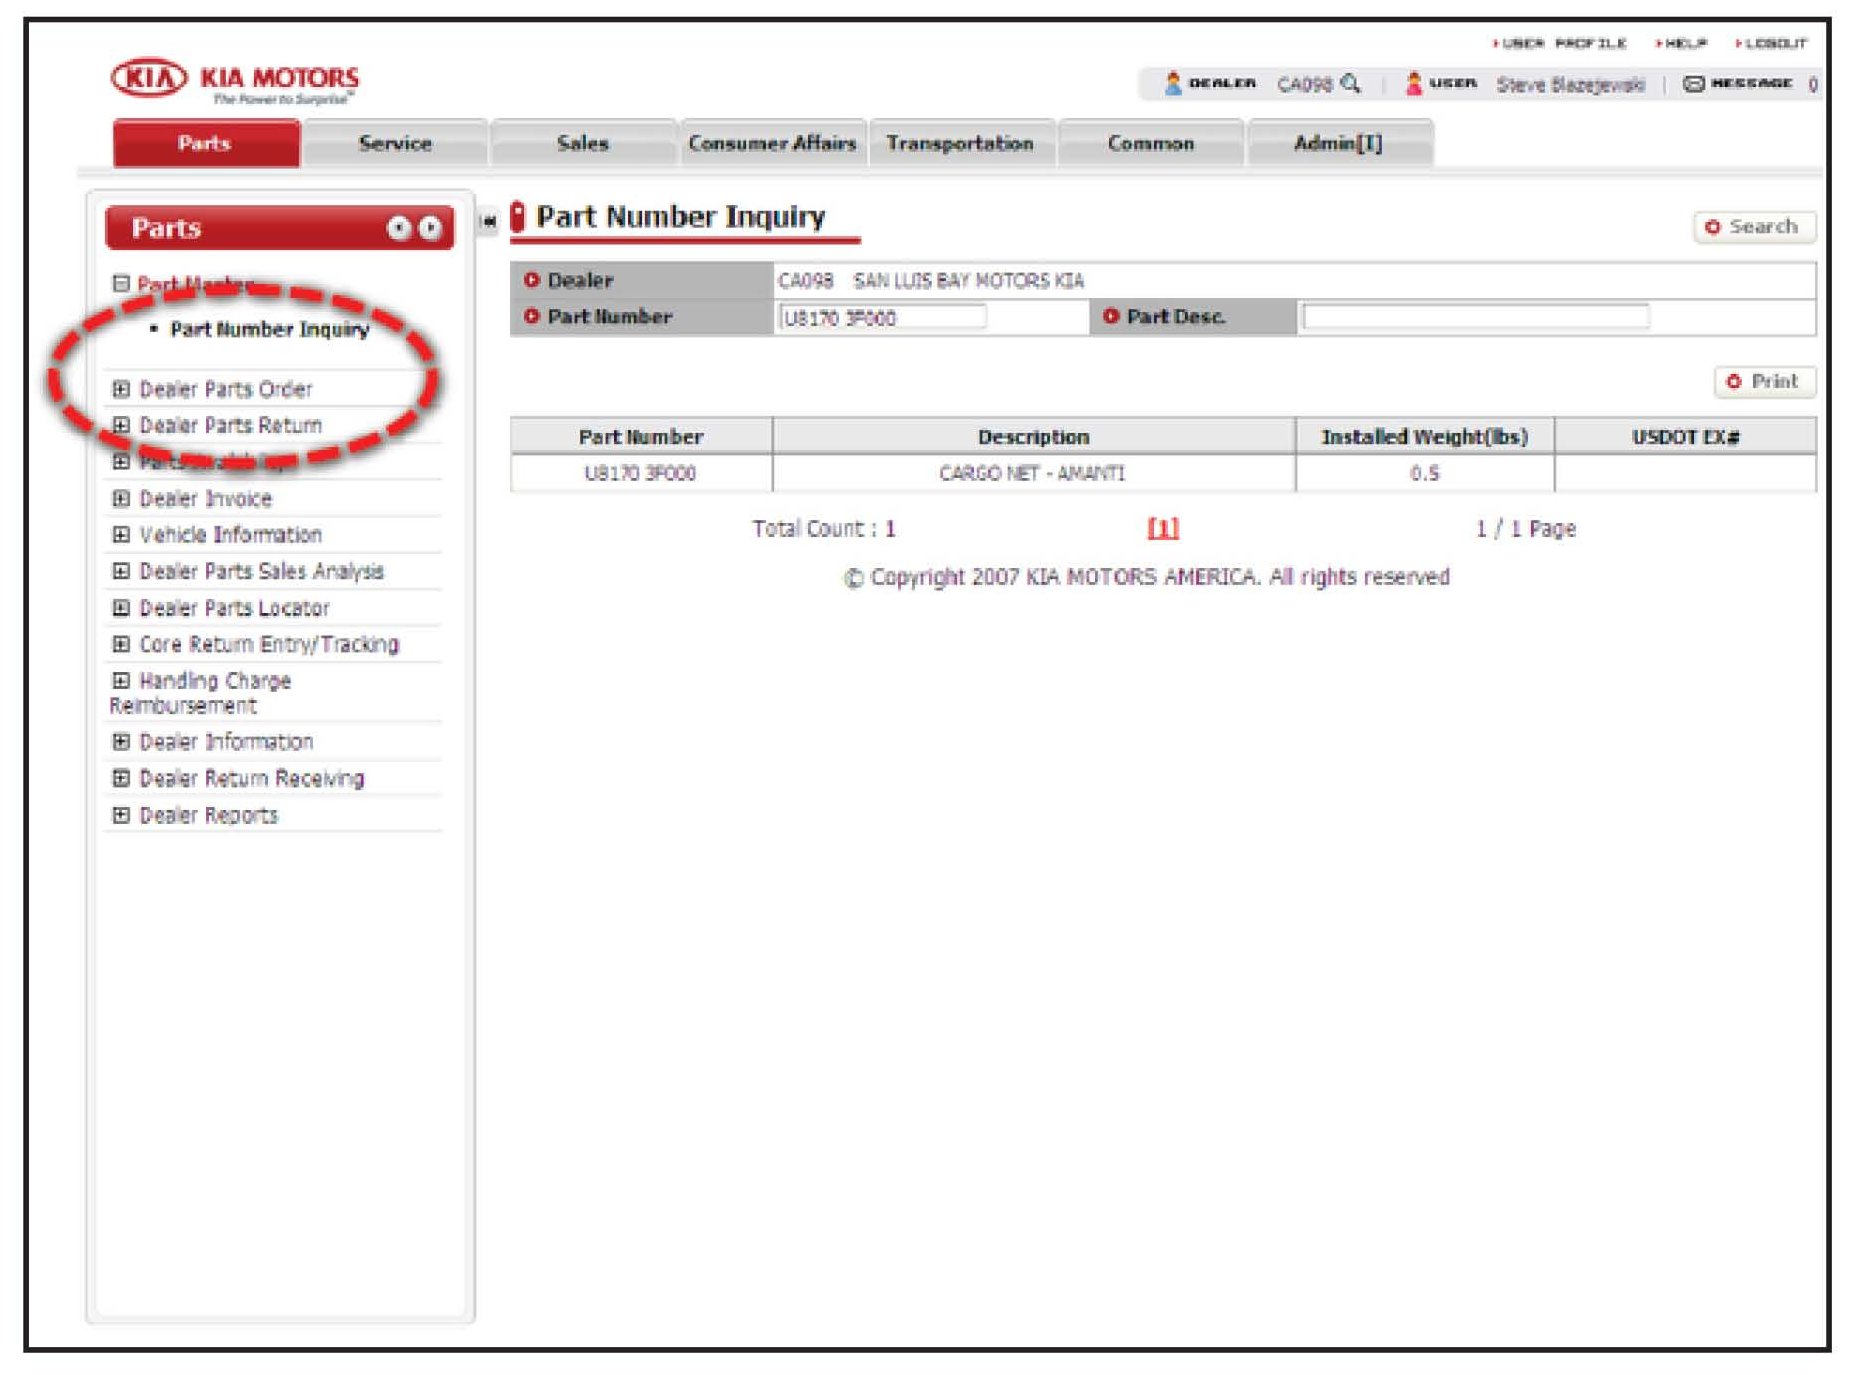Click the right arrow in Parts panel header
Screen dimensions: 1849x1375
(x=430, y=229)
